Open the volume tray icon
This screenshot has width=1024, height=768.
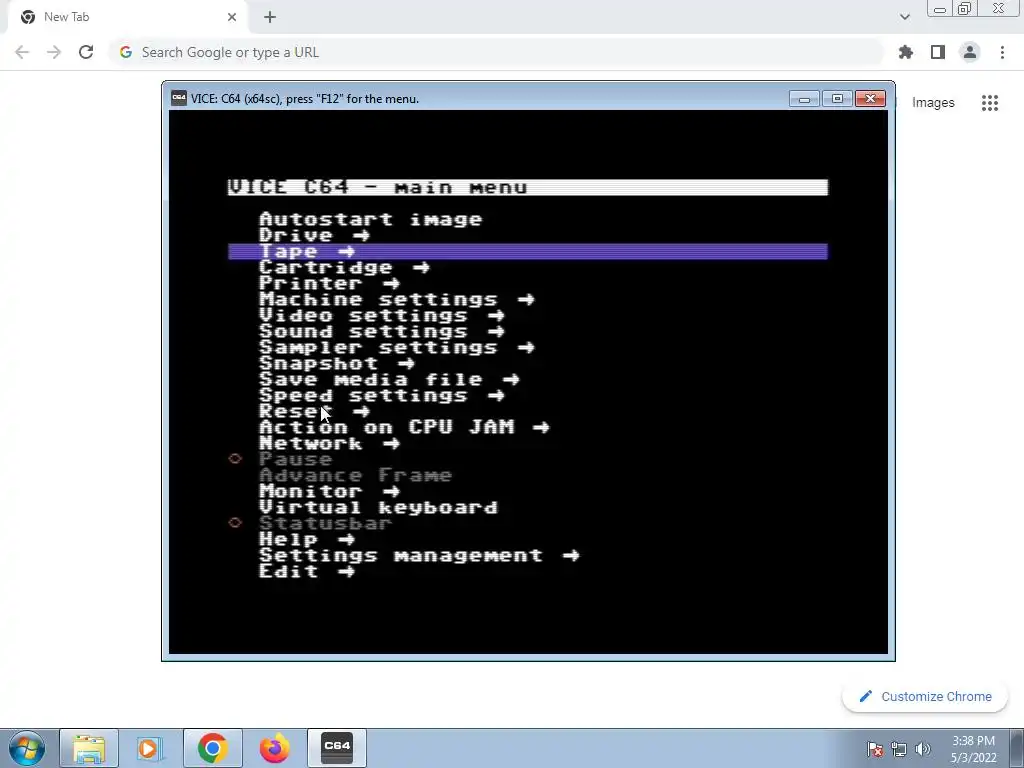[923, 749]
